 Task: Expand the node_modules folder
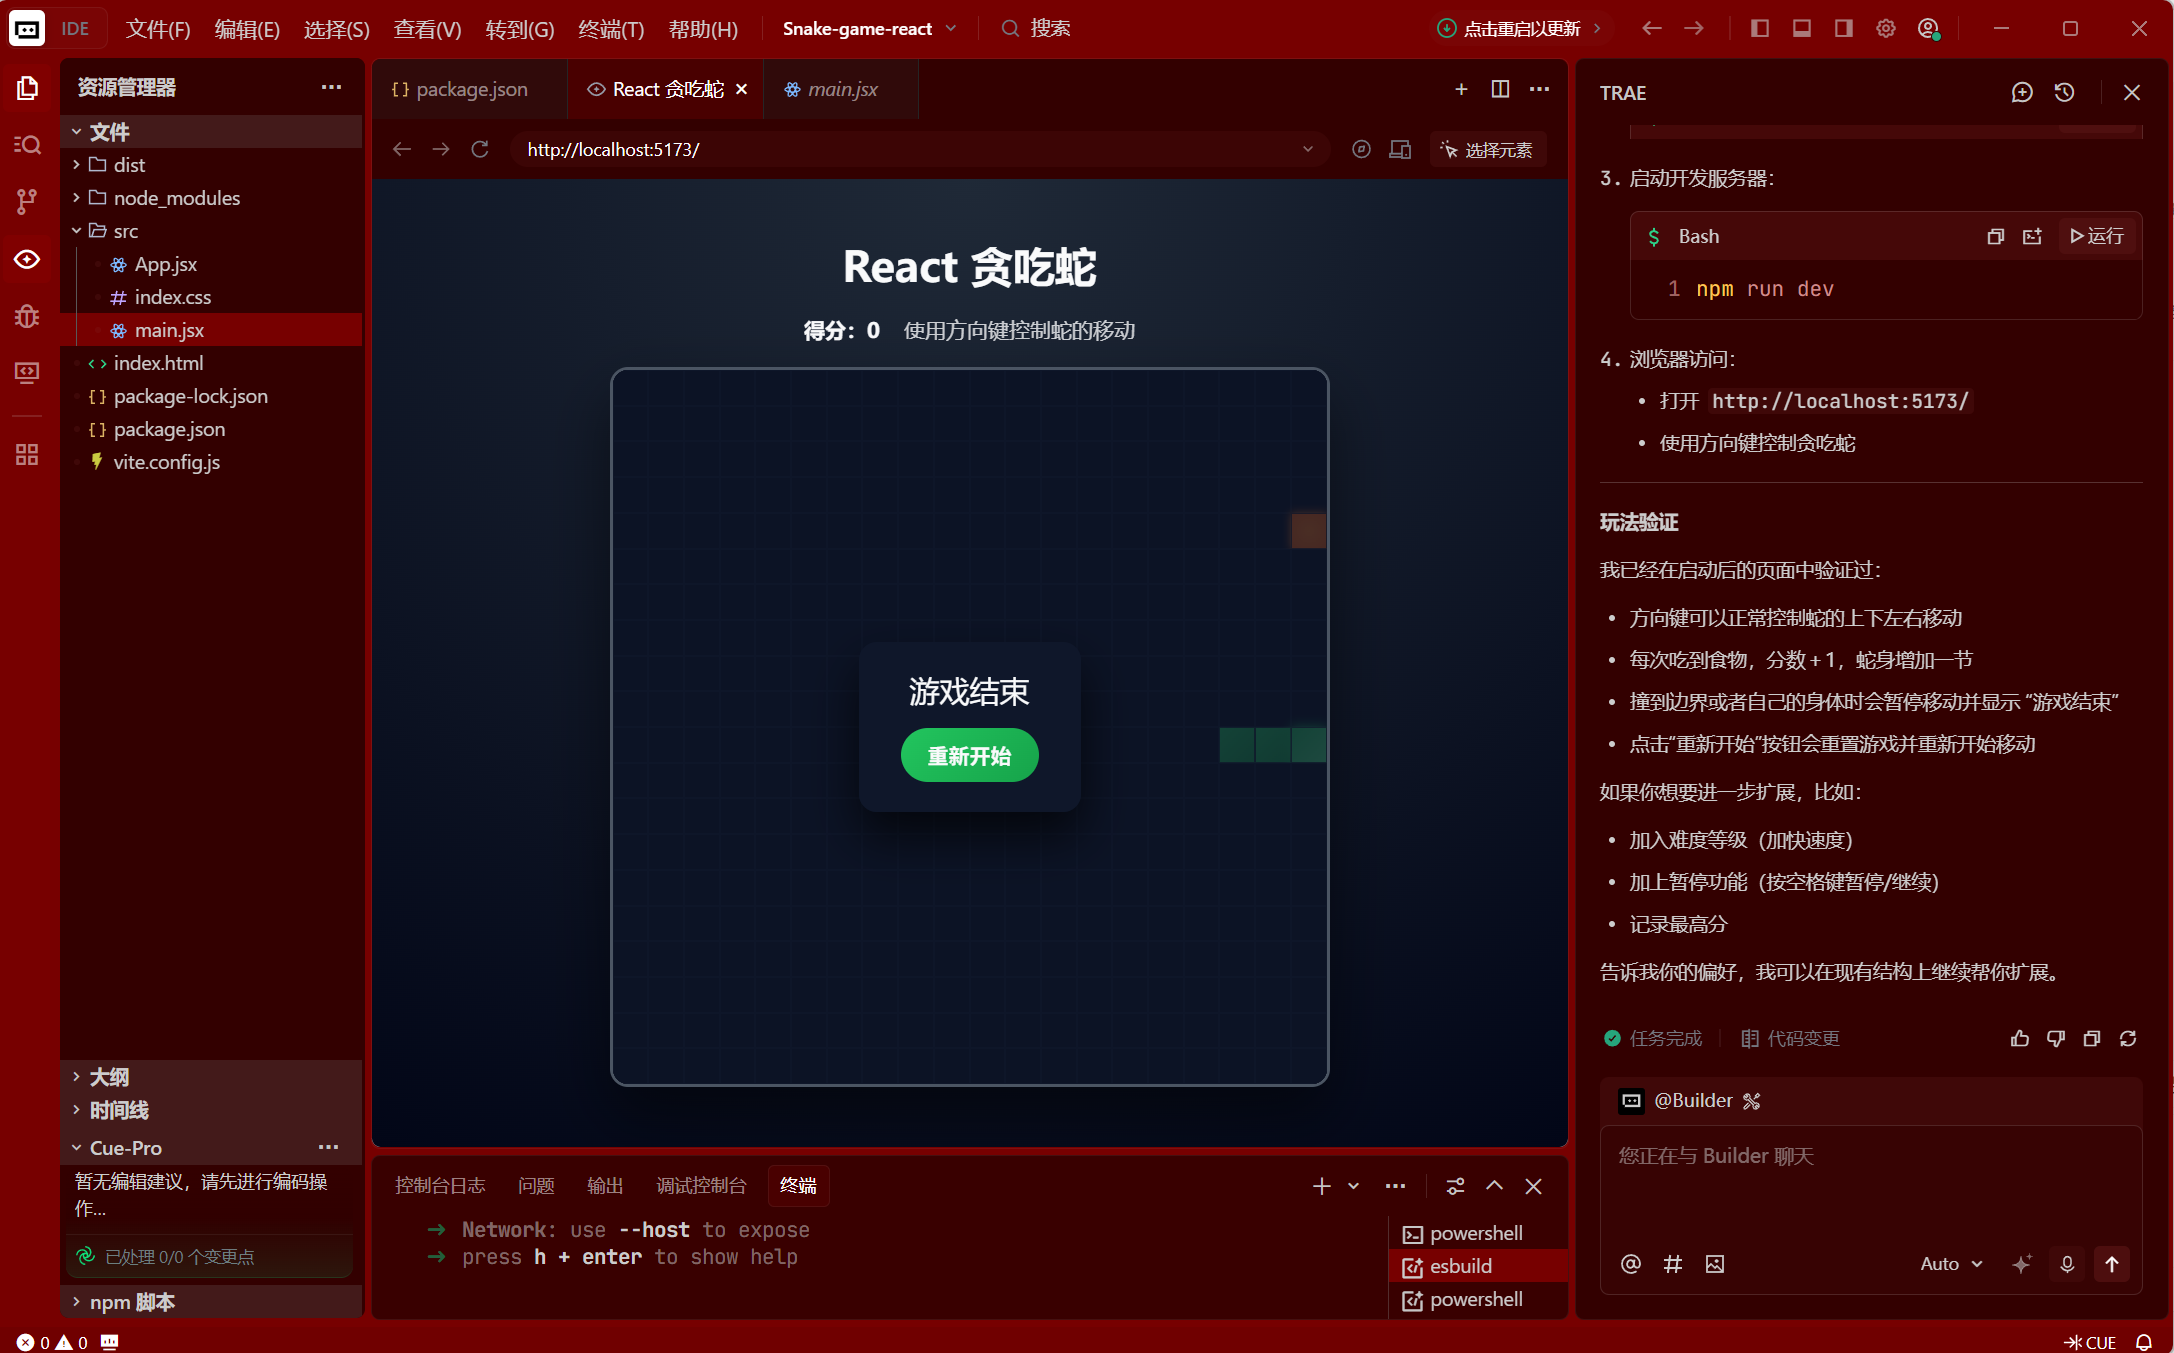pos(176,198)
